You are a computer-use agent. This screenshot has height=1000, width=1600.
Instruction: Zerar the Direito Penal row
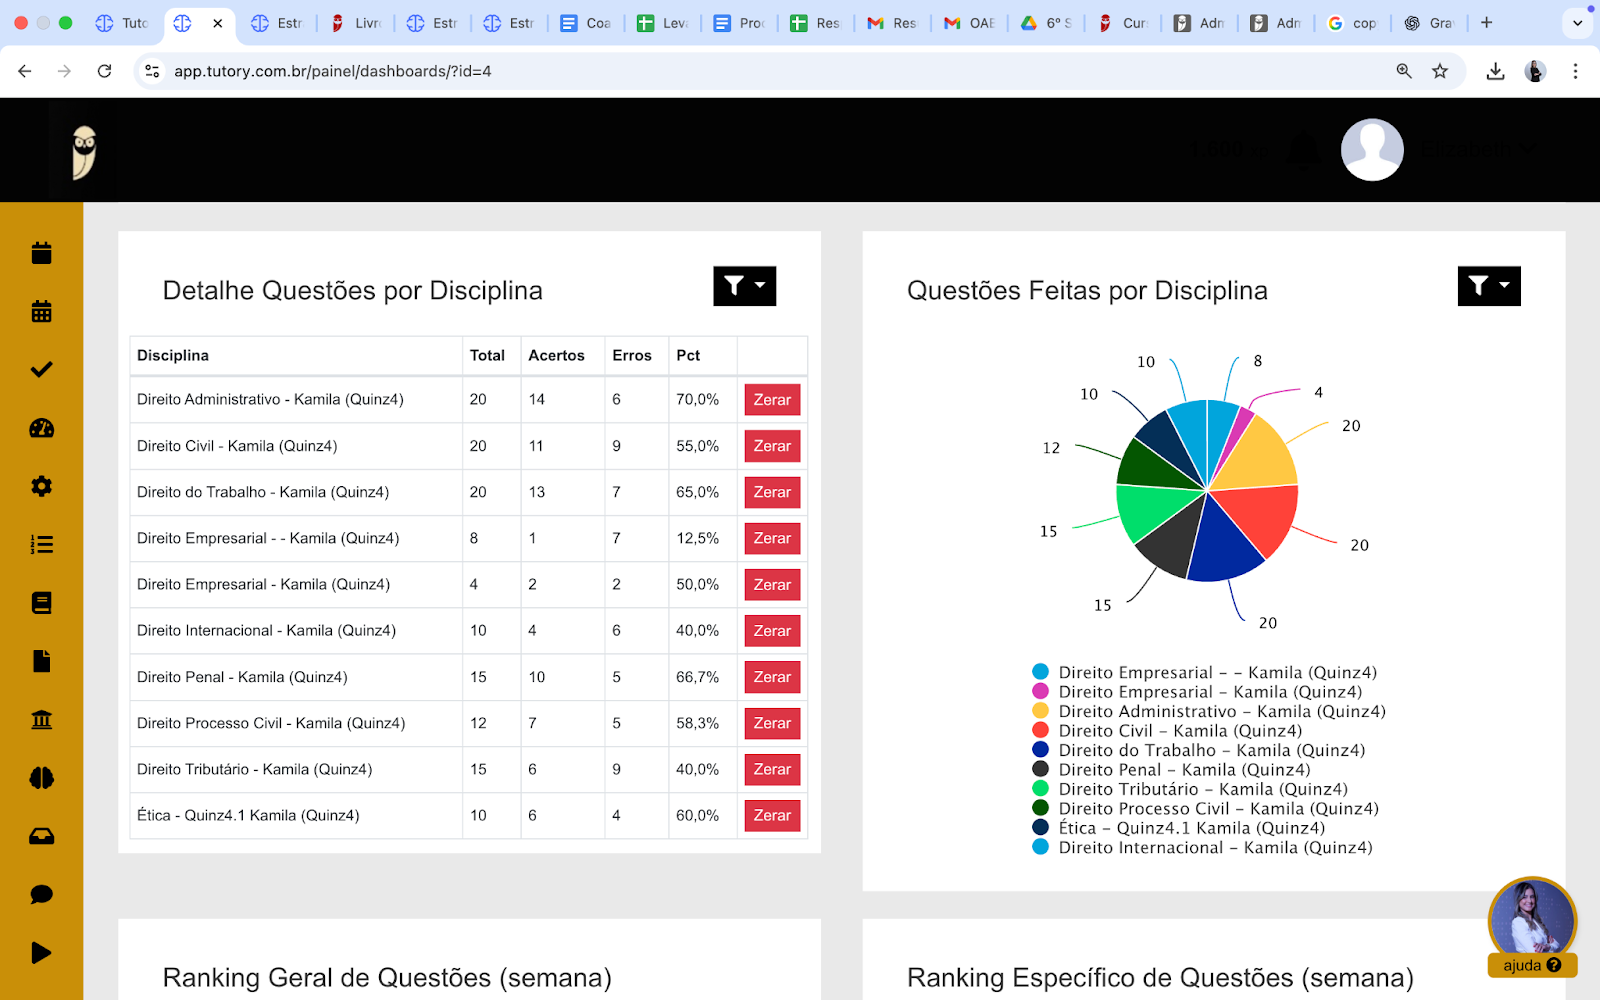click(x=772, y=677)
